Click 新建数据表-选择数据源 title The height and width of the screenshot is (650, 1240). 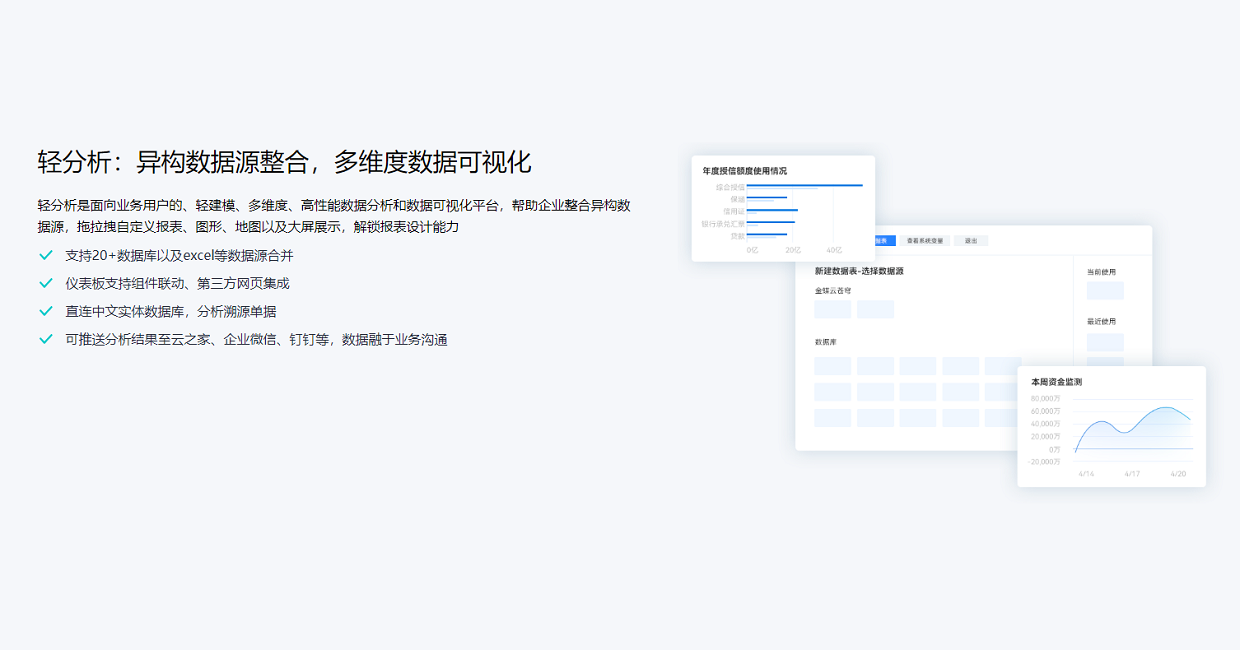point(859,271)
